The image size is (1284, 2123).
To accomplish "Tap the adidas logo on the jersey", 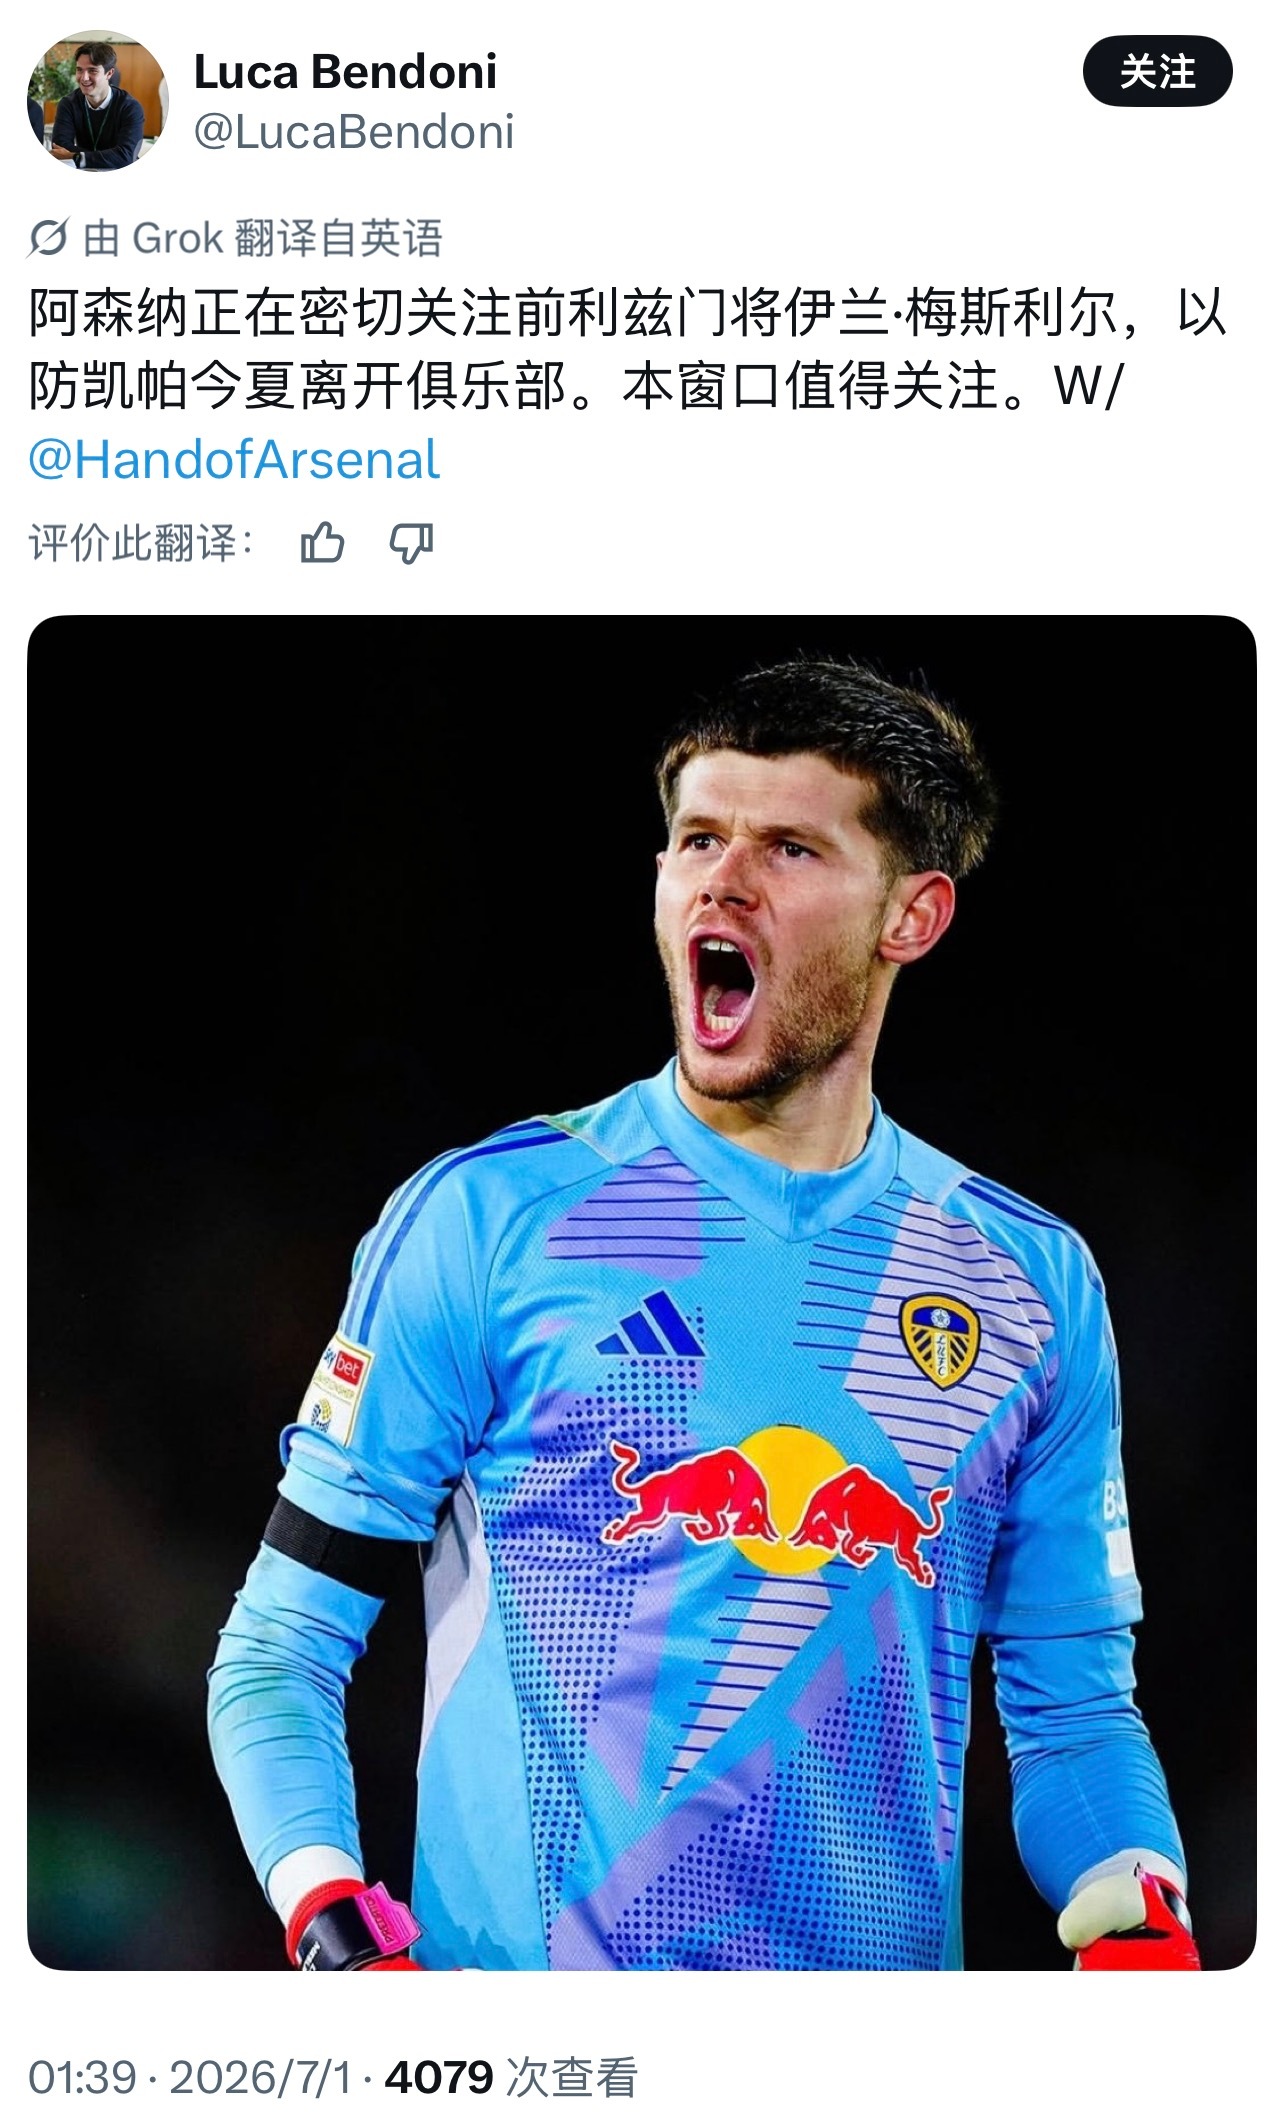I will [x=650, y=1324].
